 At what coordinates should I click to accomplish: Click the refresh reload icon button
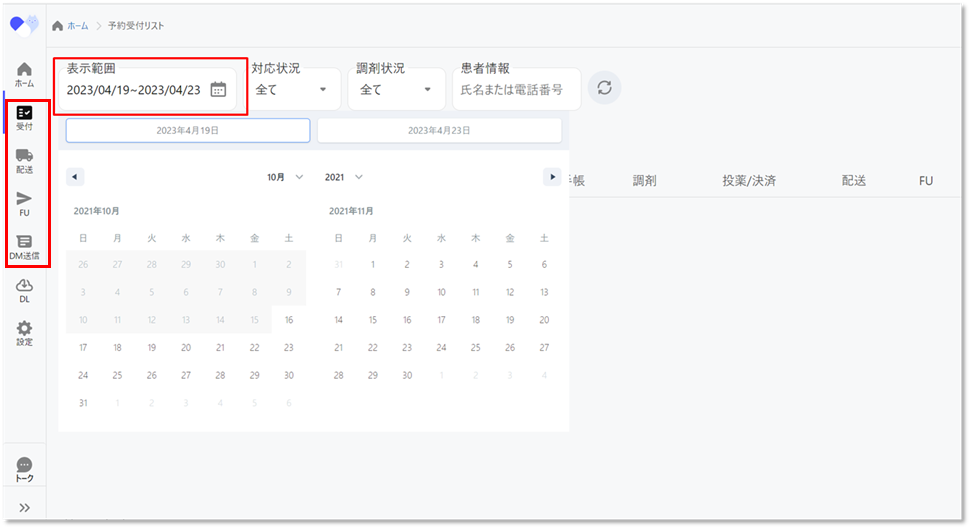point(604,88)
